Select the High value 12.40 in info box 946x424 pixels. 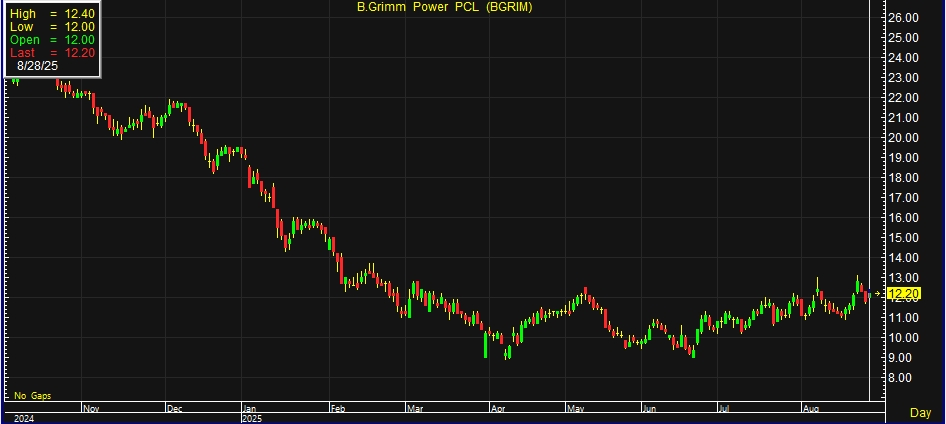(x=80, y=14)
